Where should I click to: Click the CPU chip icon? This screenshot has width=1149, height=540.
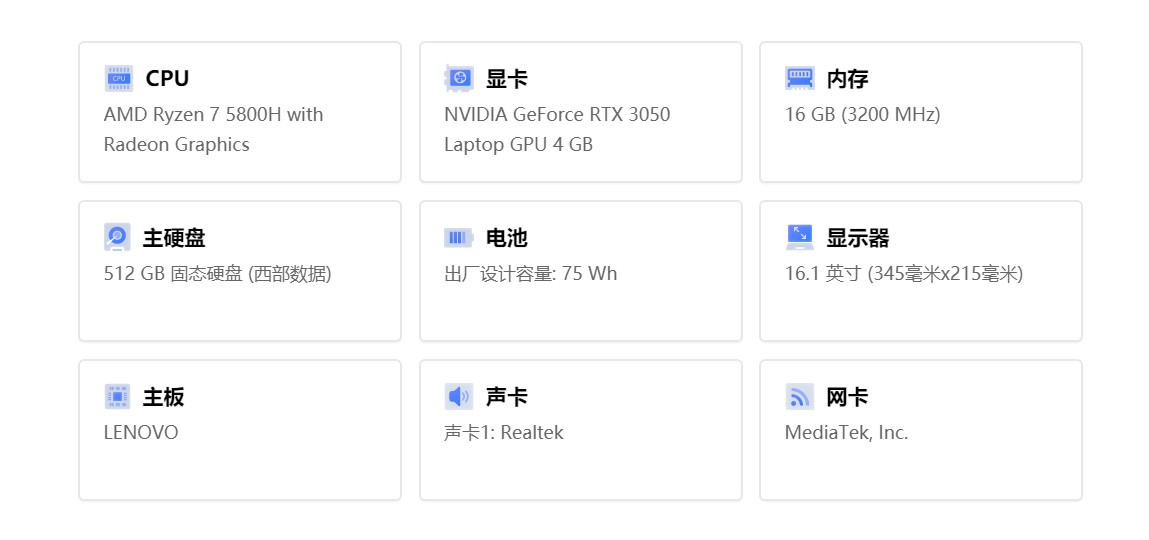118,78
